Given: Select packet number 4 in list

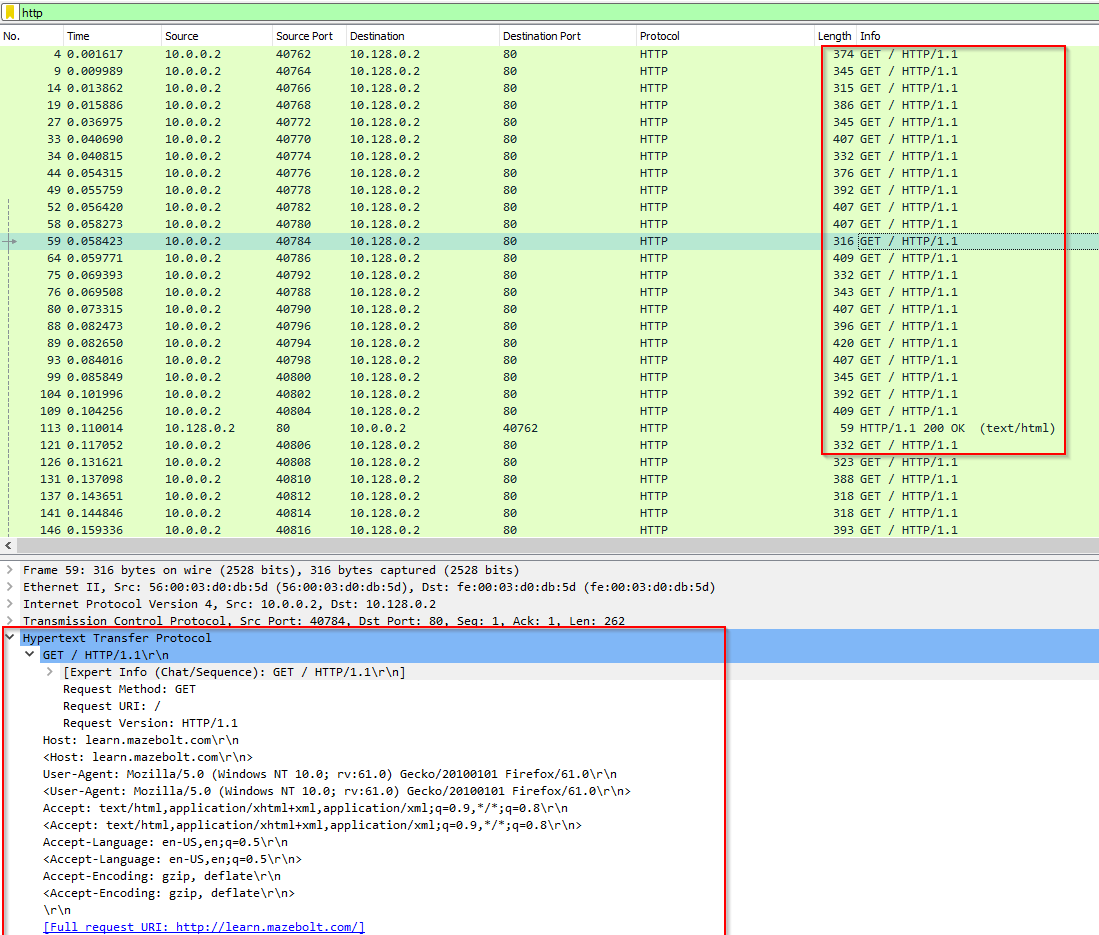Looking at the screenshot, I should tap(500, 54).
